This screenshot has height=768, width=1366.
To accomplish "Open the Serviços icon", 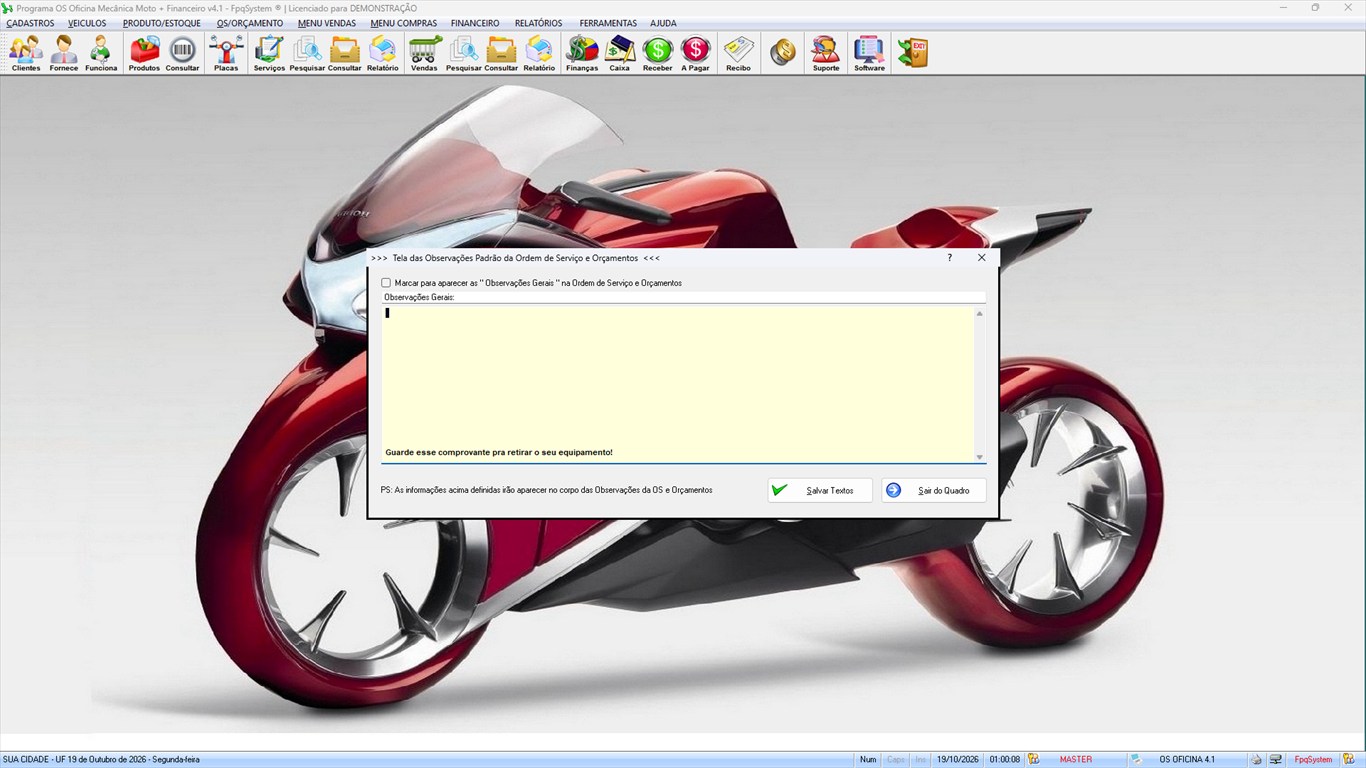I will point(269,53).
